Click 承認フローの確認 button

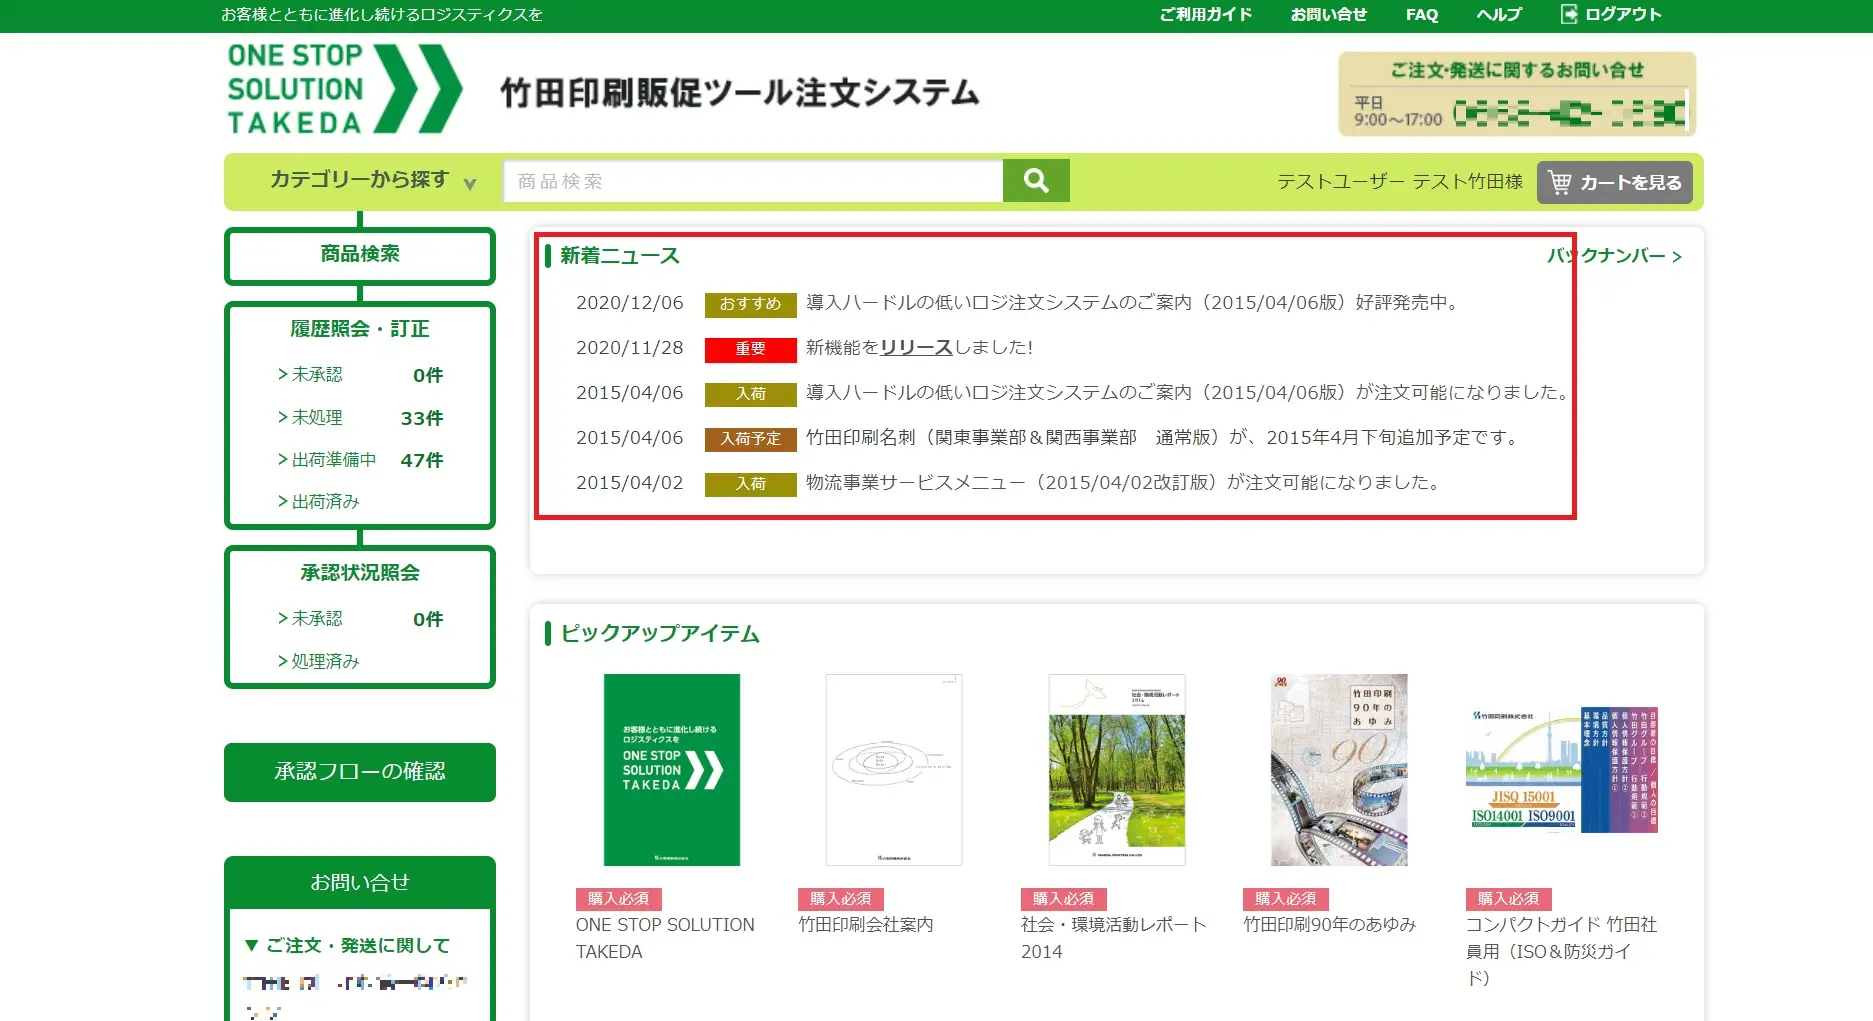point(360,772)
